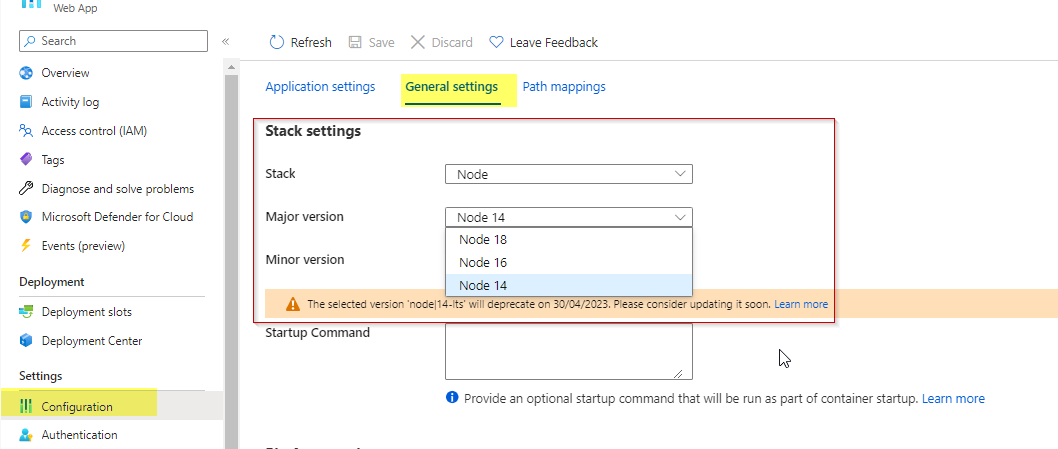Click the Save floppy disk icon
This screenshot has height=449, width=1058.
click(355, 42)
